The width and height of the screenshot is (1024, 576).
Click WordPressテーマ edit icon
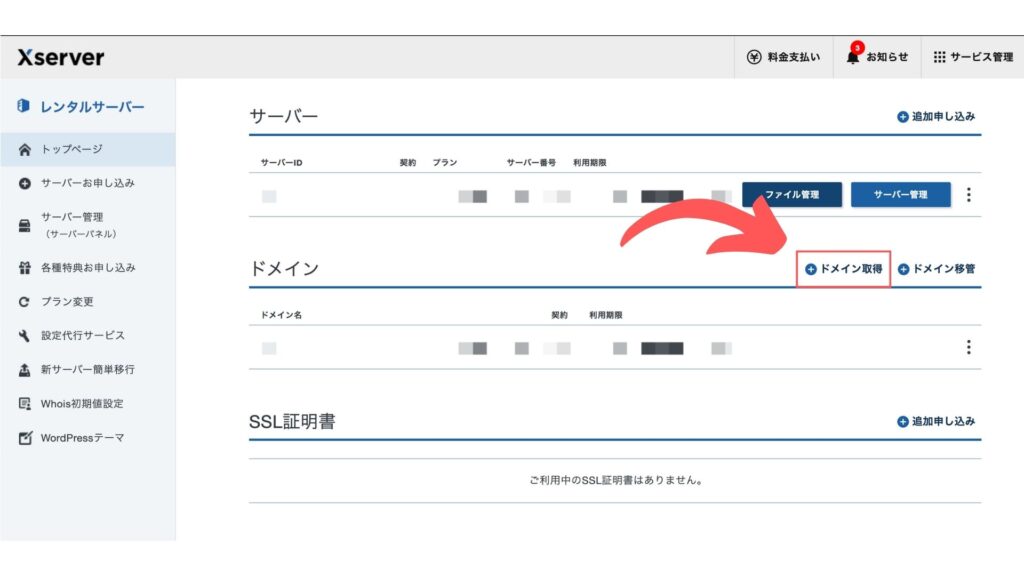point(25,438)
